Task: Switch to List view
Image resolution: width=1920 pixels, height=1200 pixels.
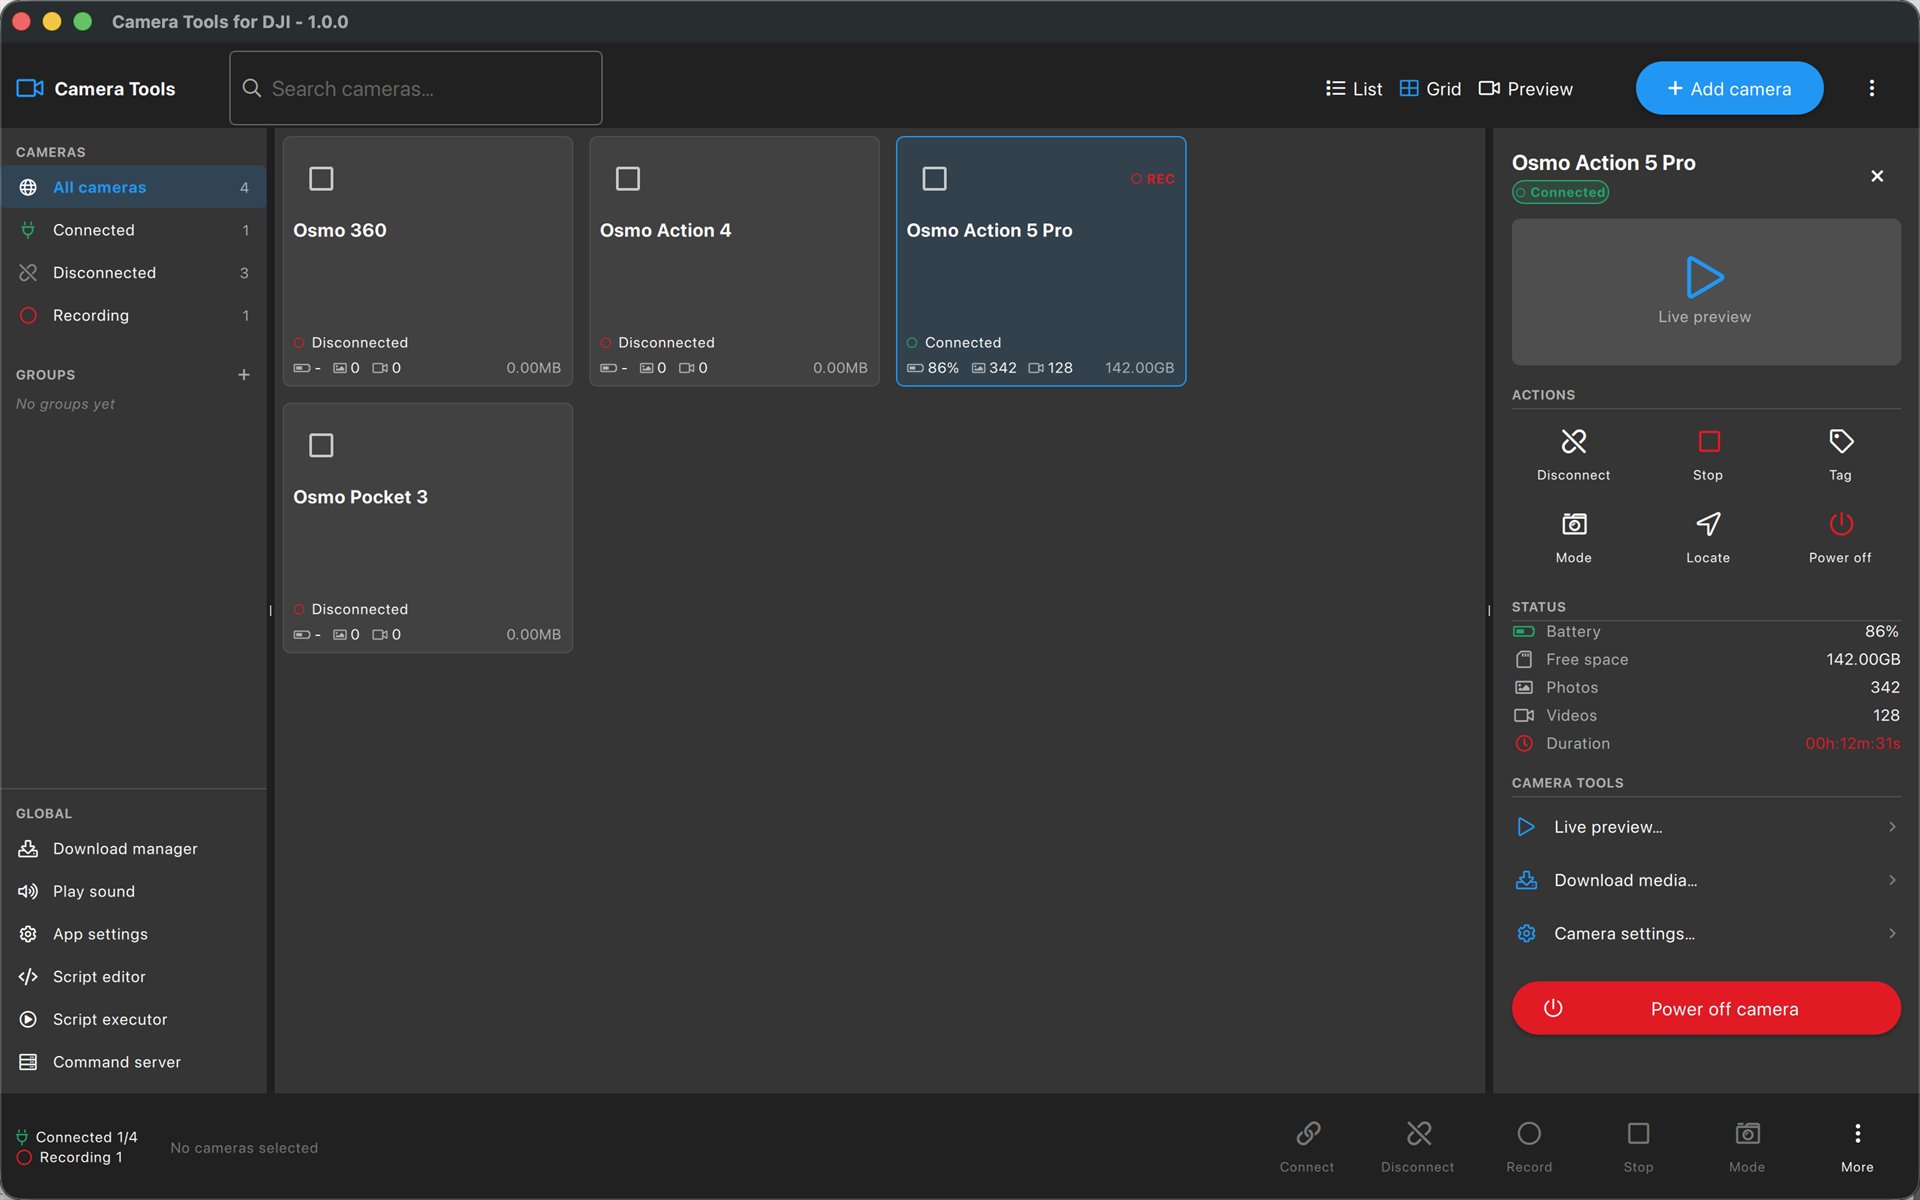Action: tap(1353, 89)
